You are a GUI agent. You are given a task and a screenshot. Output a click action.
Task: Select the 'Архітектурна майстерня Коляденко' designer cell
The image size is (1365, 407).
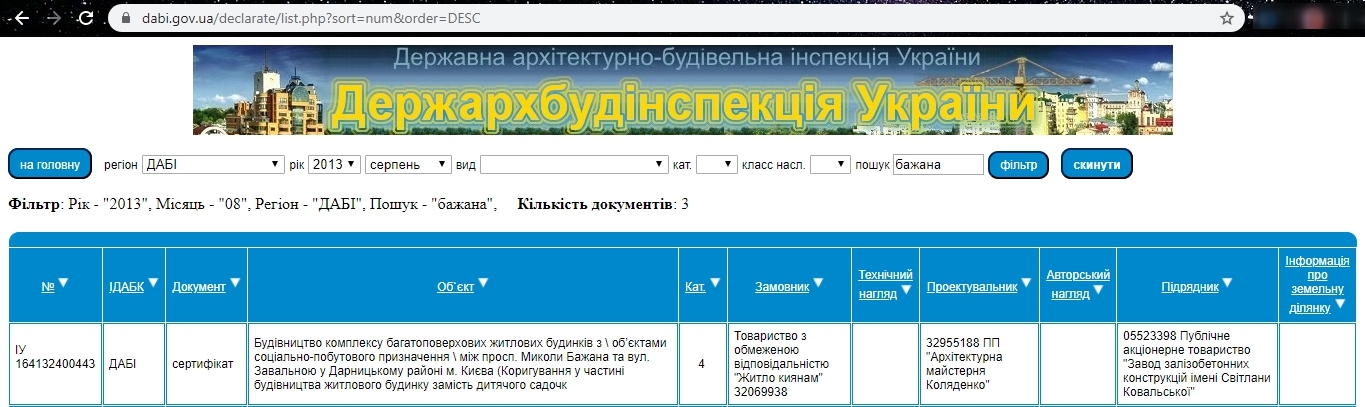pyautogui.click(x=979, y=364)
